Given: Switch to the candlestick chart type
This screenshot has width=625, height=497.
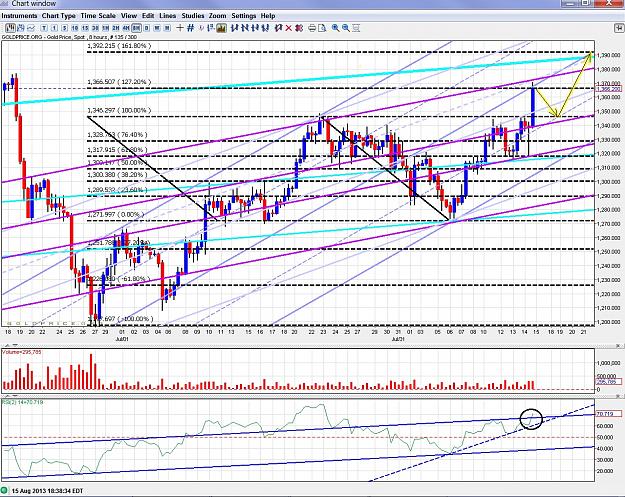Looking at the screenshot, I should click(20, 28).
